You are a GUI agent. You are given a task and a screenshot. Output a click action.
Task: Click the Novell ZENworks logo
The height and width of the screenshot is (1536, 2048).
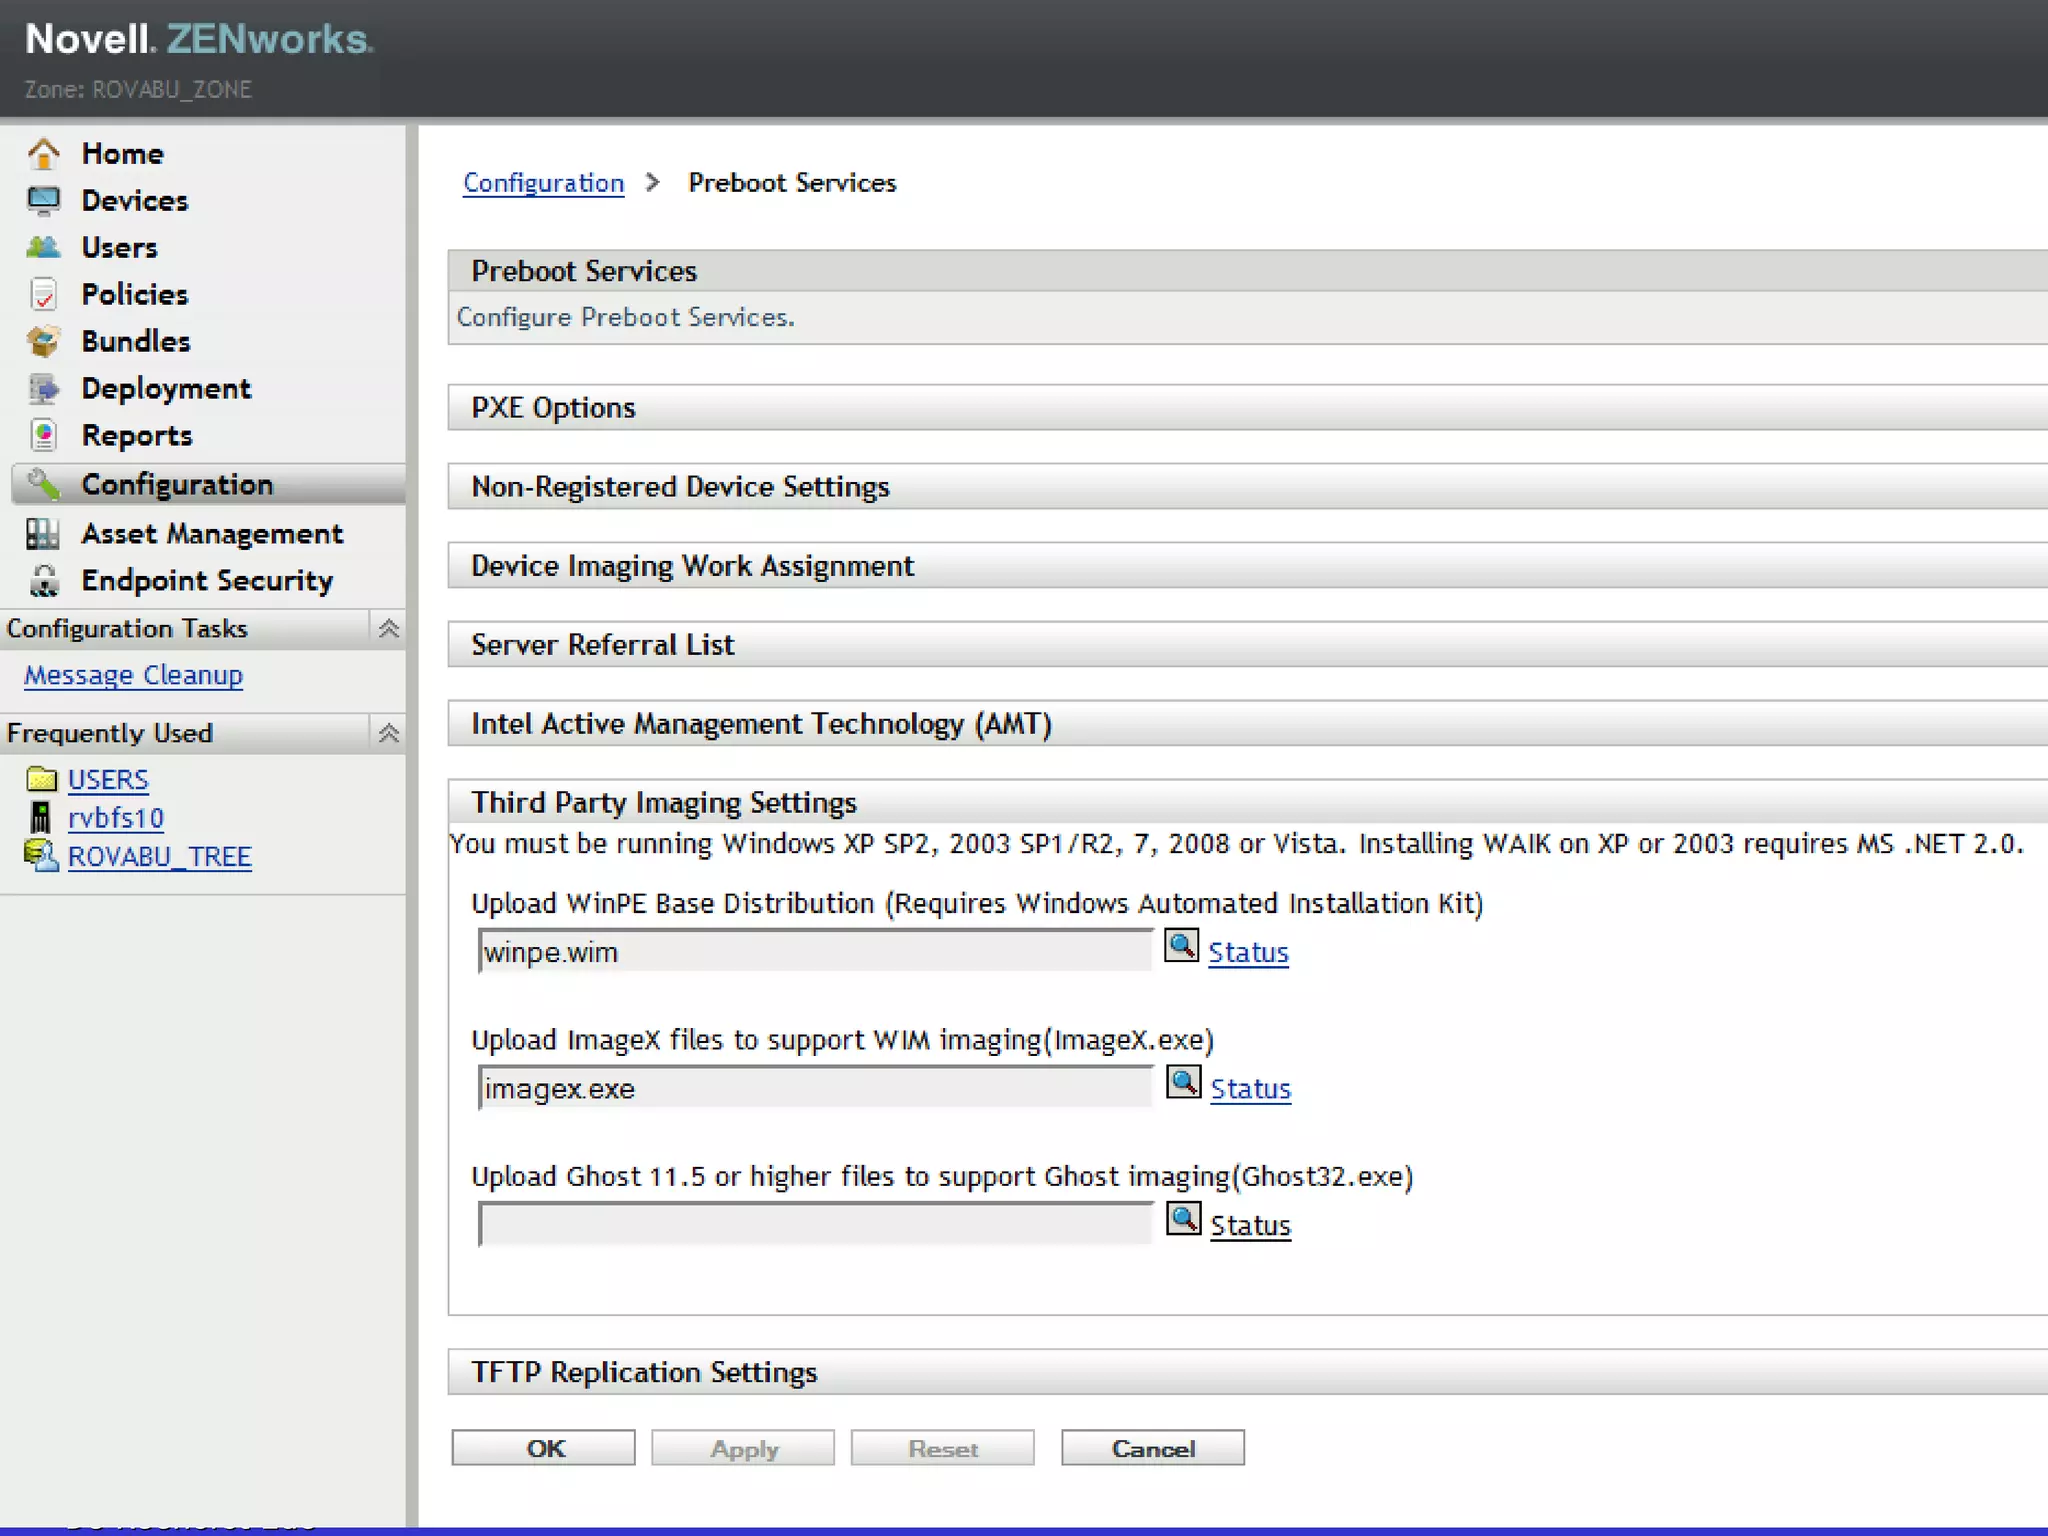coord(199,39)
